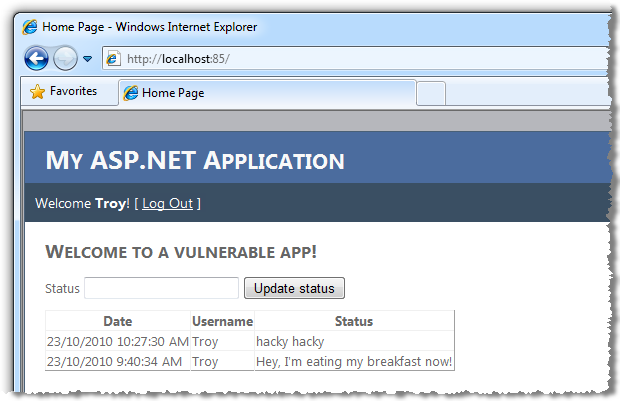Image resolution: width=620 pixels, height=401 pixels.
Task: Click the IE icon on Home Page tab
Action: 130,93
